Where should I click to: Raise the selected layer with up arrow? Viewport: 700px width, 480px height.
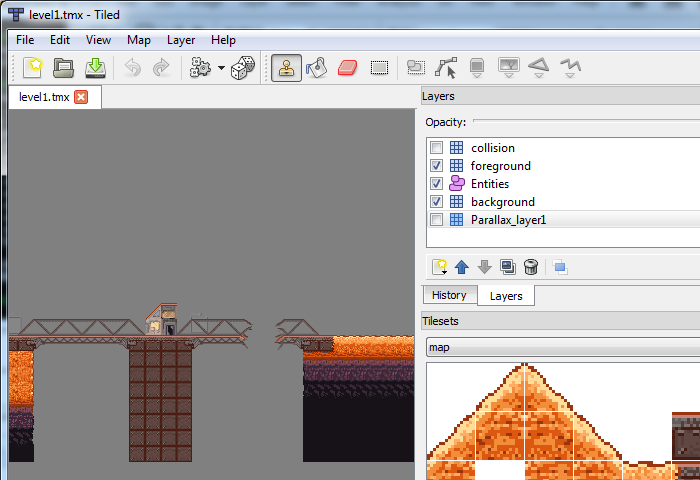point(462,267)
